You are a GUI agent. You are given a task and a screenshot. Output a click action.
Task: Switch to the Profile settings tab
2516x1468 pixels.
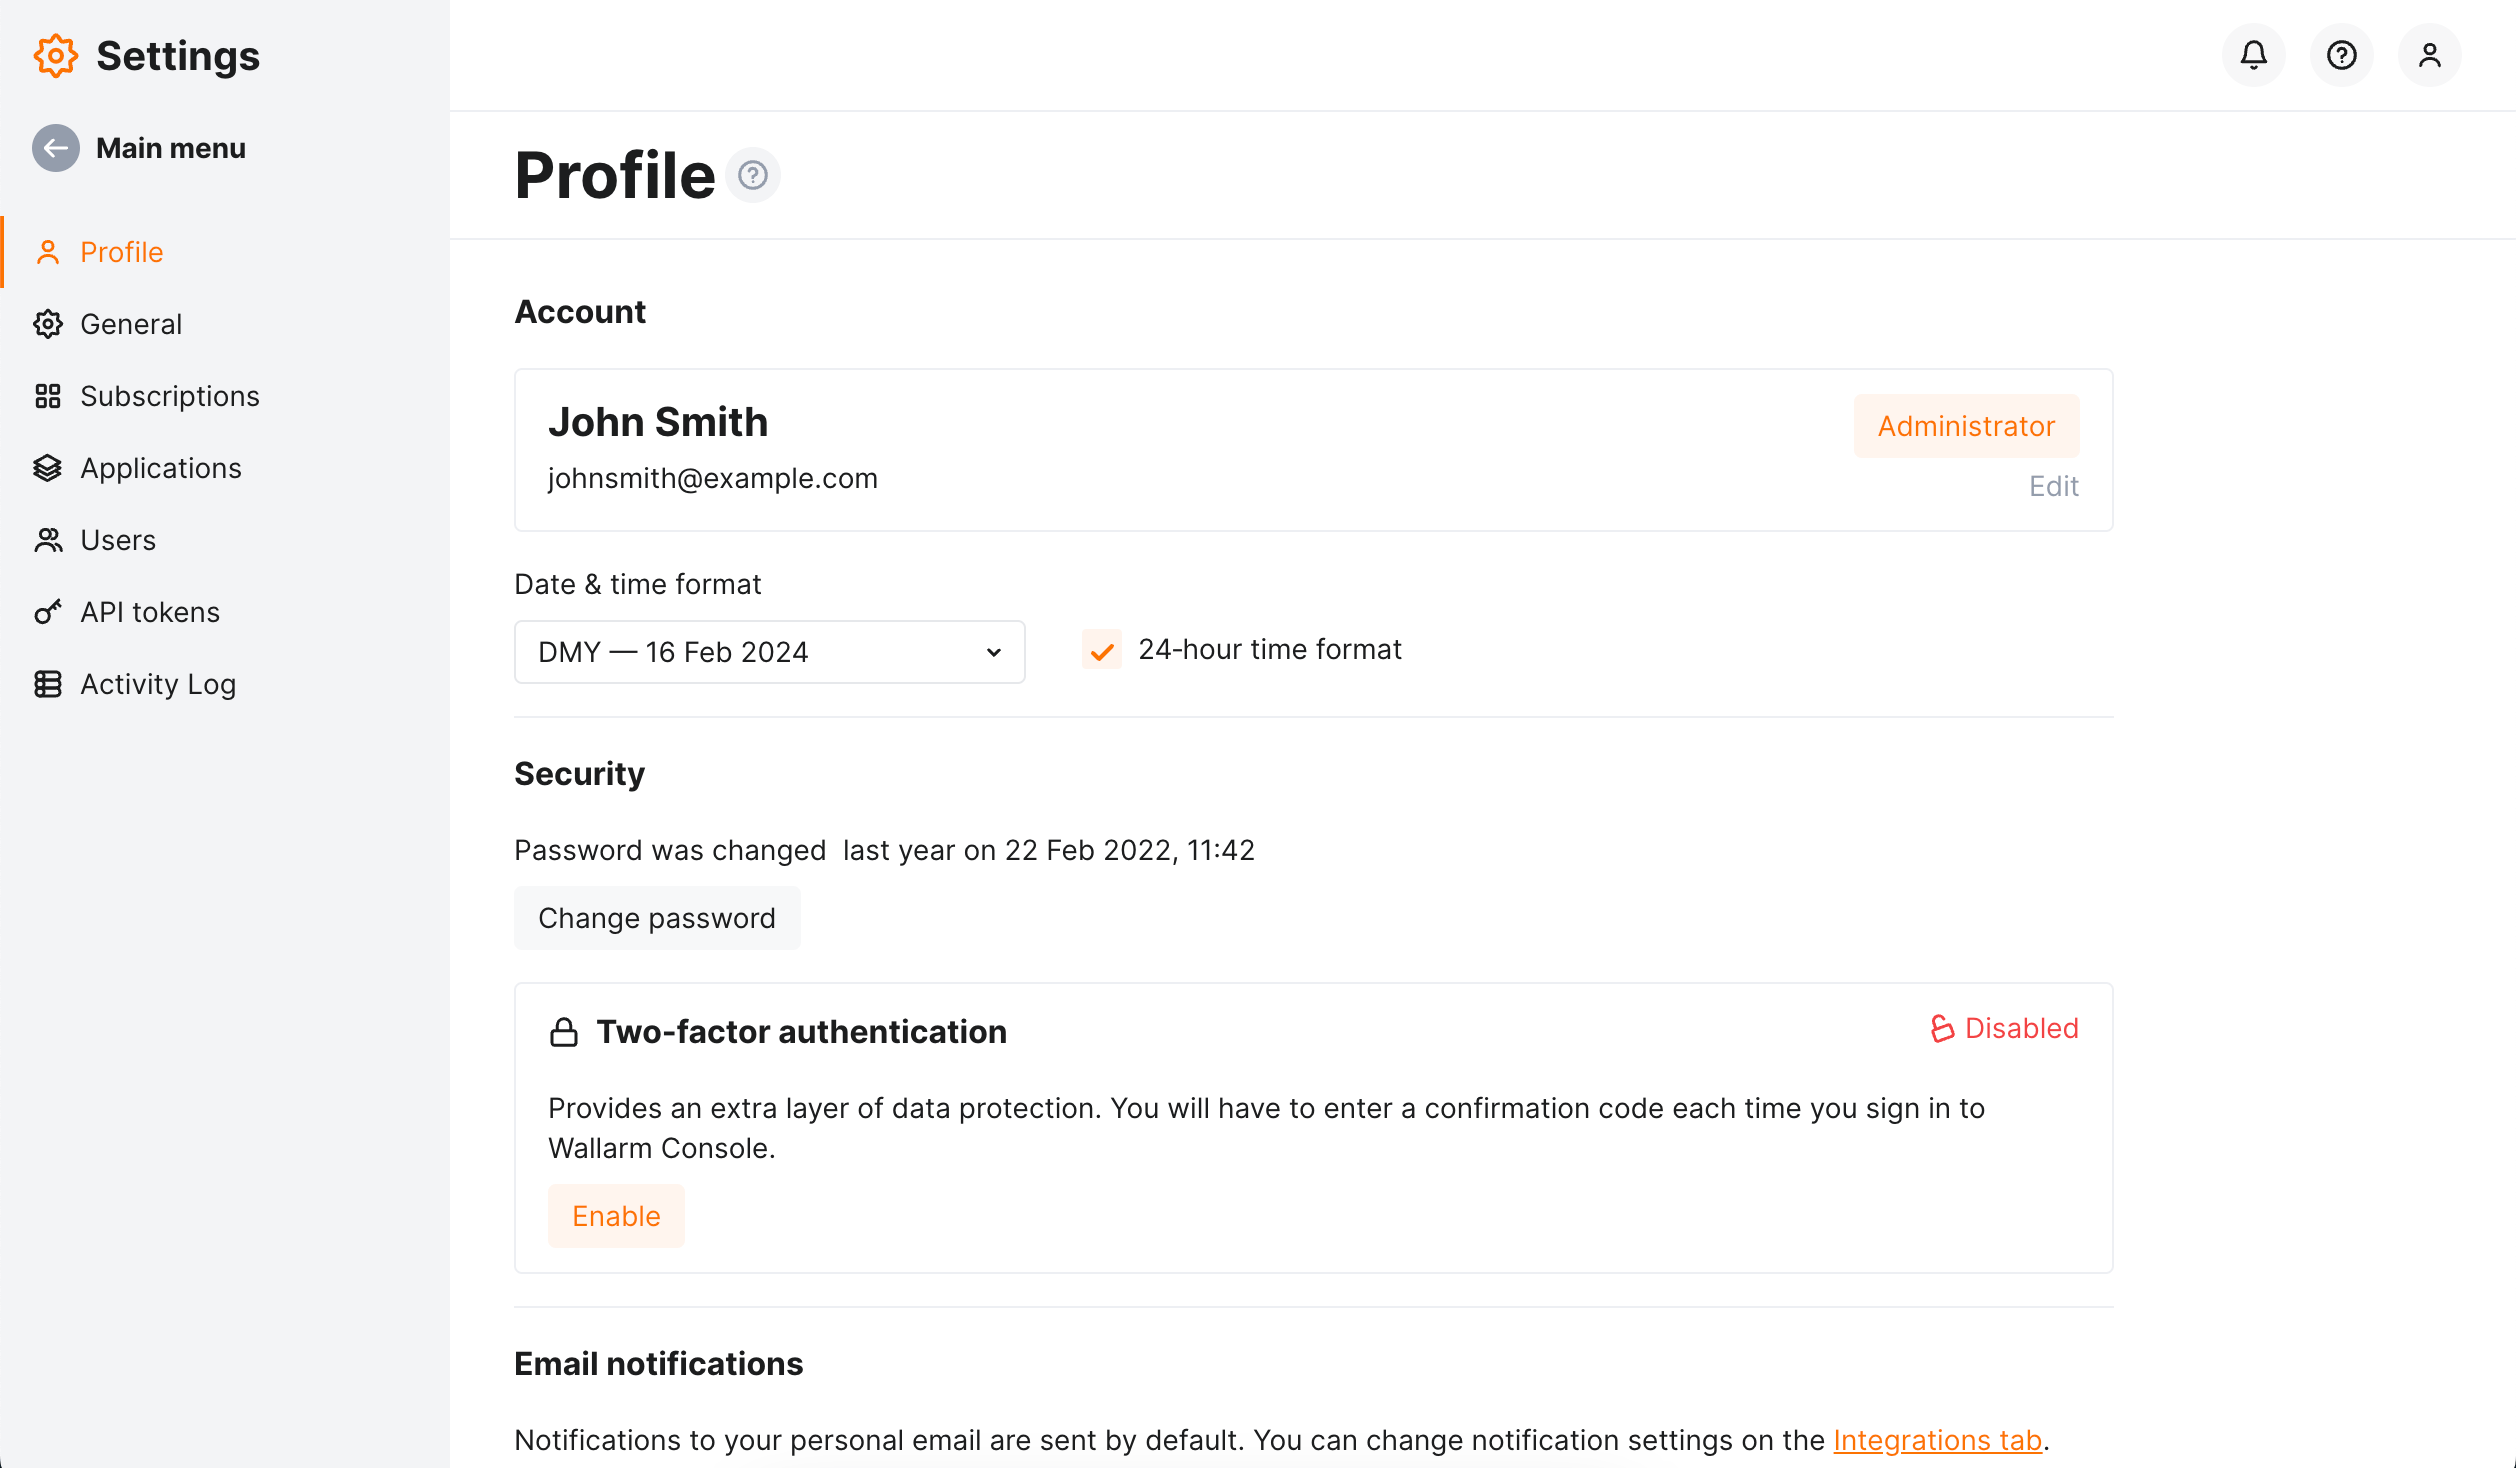pyautogui.click(x=121, y=252)
